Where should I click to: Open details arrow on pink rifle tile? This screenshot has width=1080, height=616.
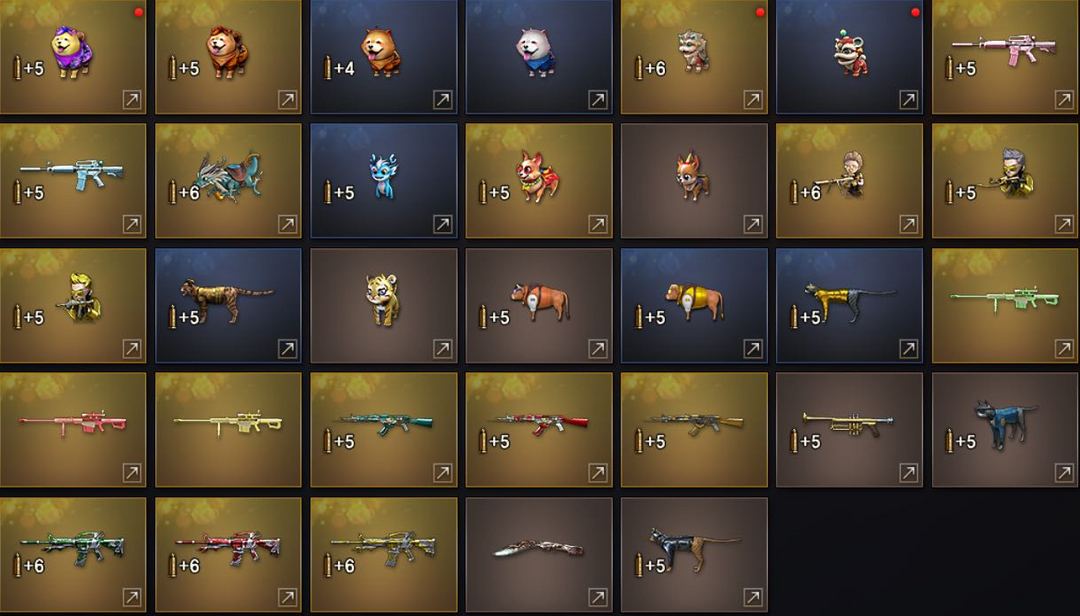click(1064, 100)
